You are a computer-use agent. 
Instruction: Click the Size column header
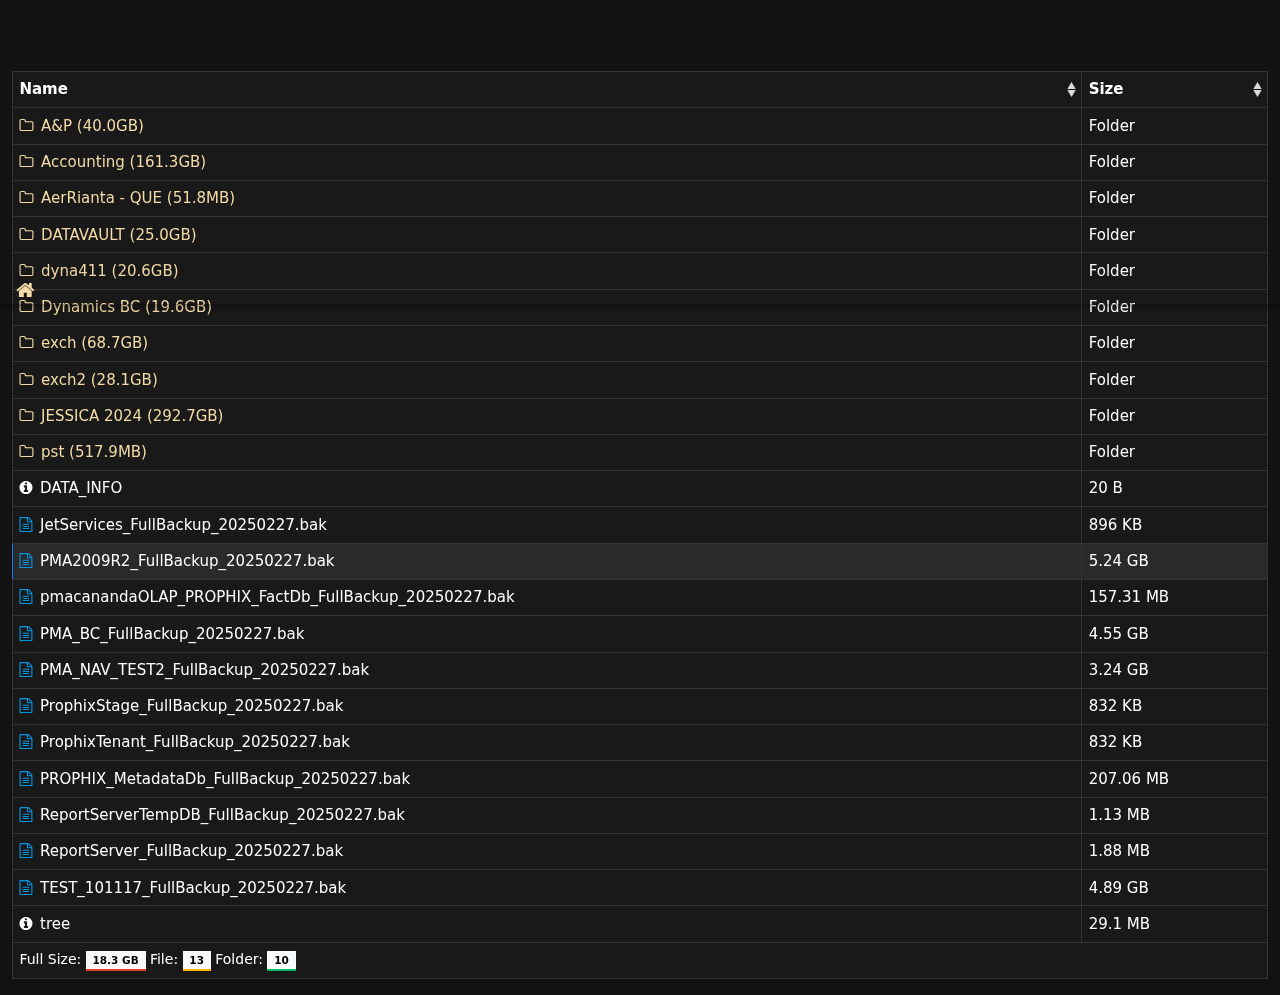[x=1106, y=89]
